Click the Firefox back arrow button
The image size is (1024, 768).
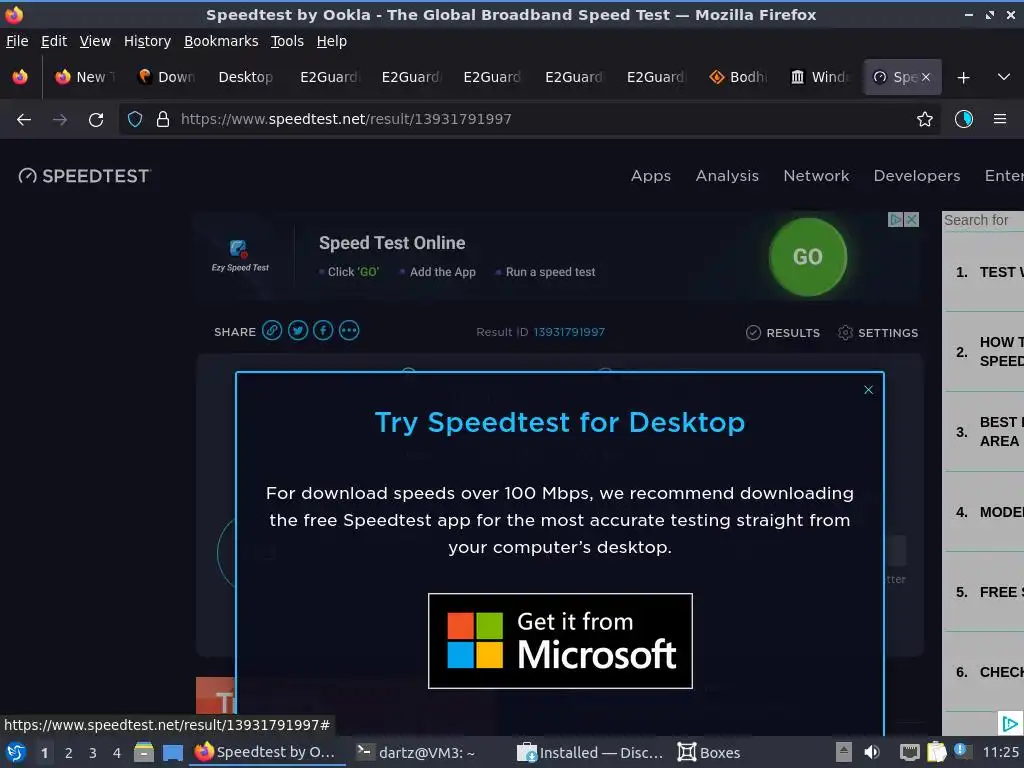pyautogui.click(x=24, y=120)
